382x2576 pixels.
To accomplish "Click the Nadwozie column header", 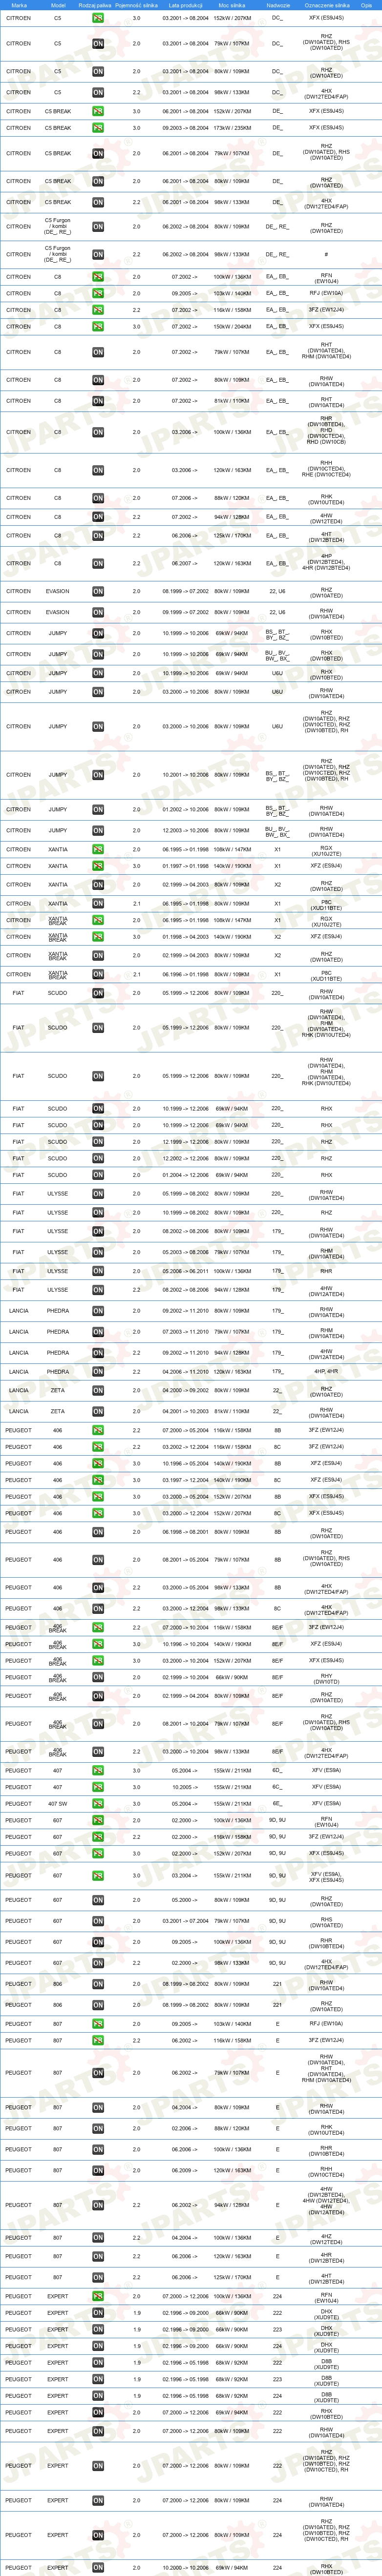I will 278,5.
